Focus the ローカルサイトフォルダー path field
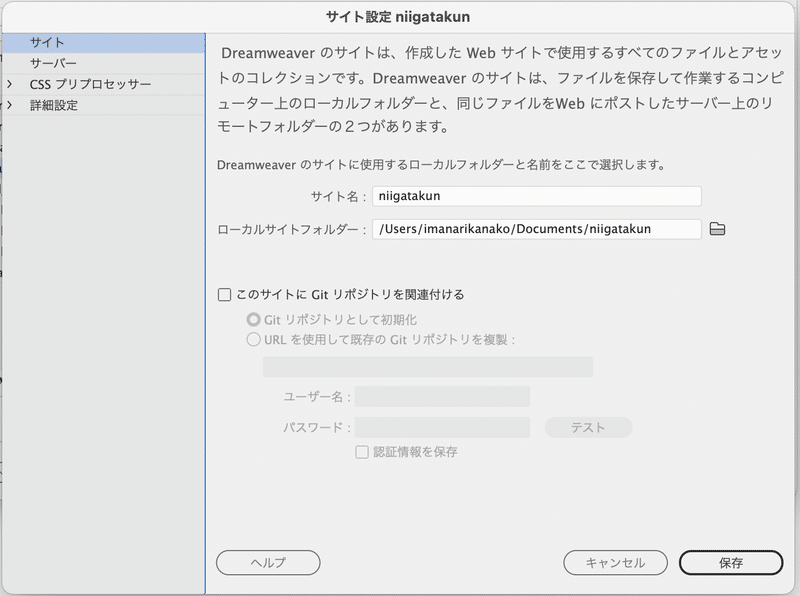The height and width of the screenshot is (596, 800). click(537, 229)
